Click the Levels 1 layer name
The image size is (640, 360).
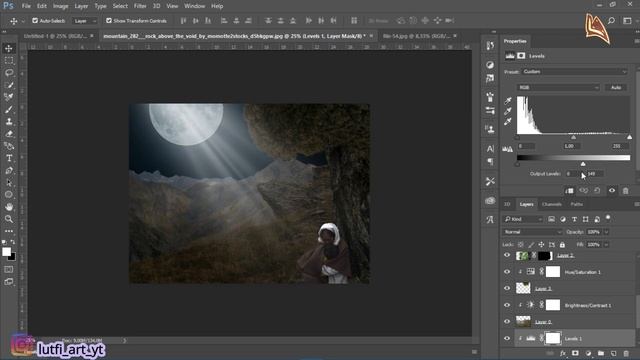pyautogui.click(x=573, y=339)
